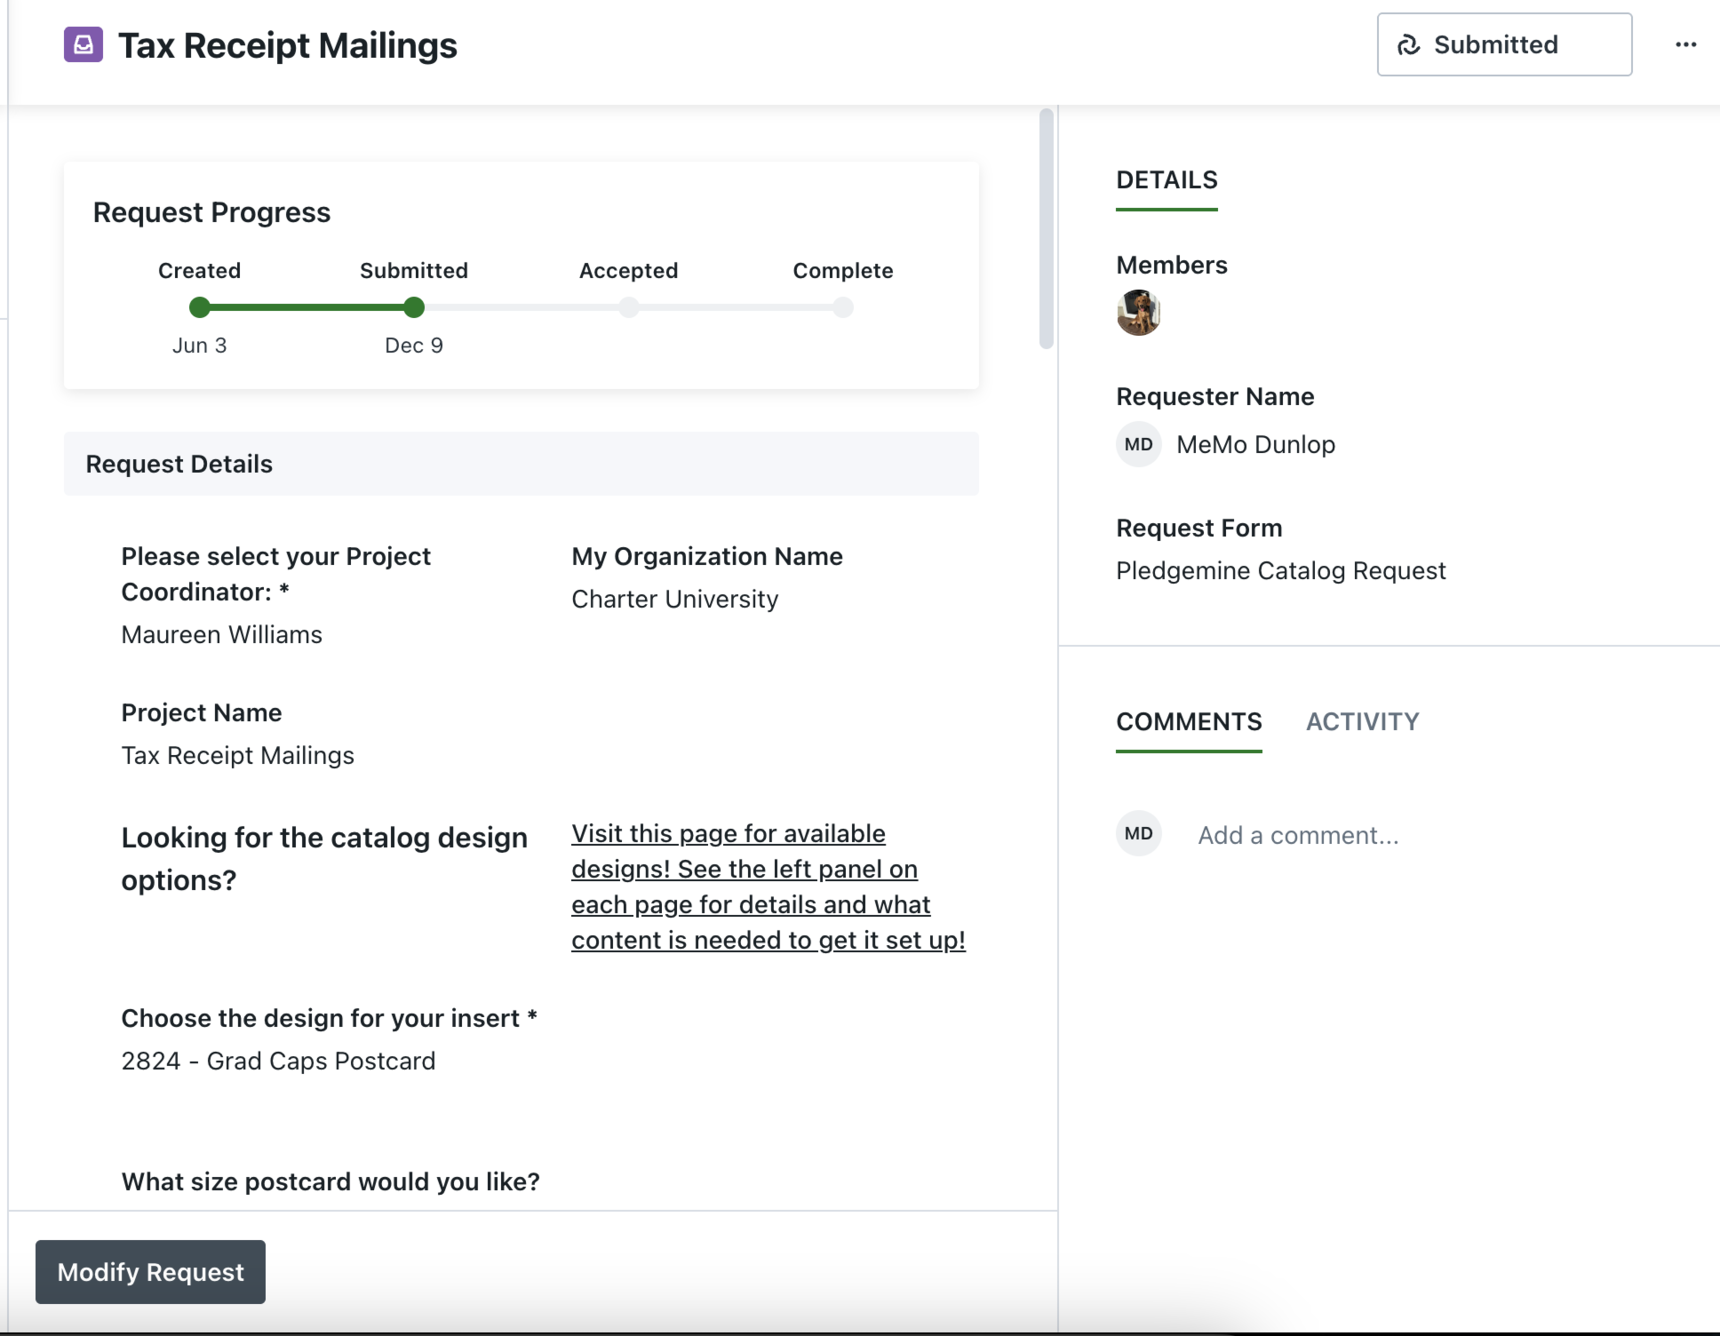Open the available catalog designs link
Image resolution: width=1720 pixels, height=1336 pixels.
point(767,887)
